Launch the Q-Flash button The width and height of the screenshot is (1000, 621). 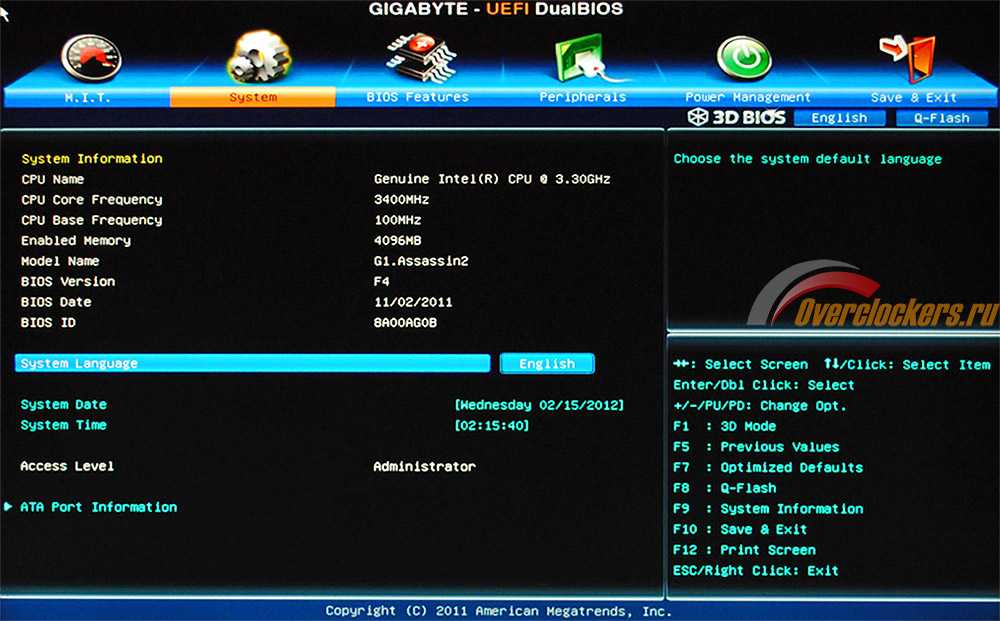(x=942, y=118)
